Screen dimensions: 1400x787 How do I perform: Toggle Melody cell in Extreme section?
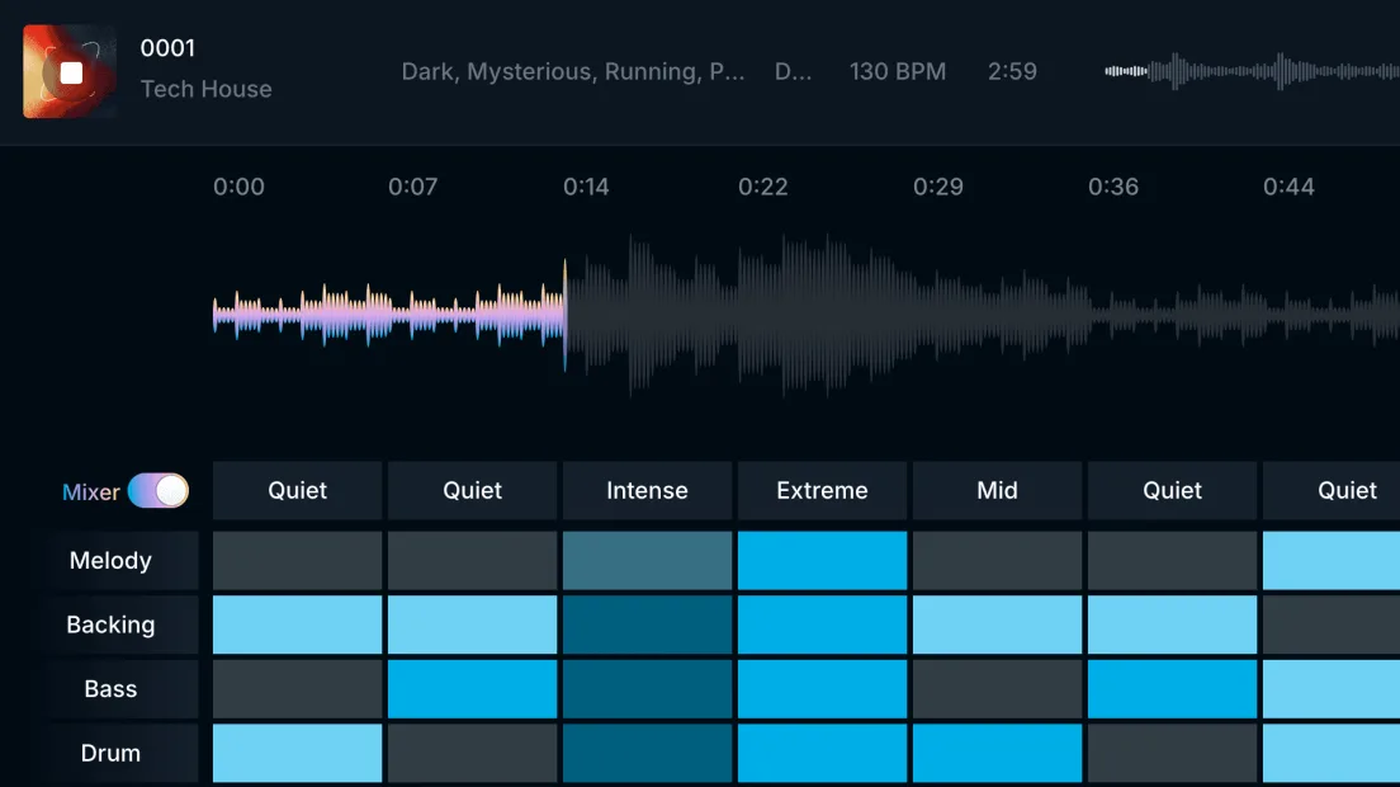pyautogui.click(x=822, y=561)
